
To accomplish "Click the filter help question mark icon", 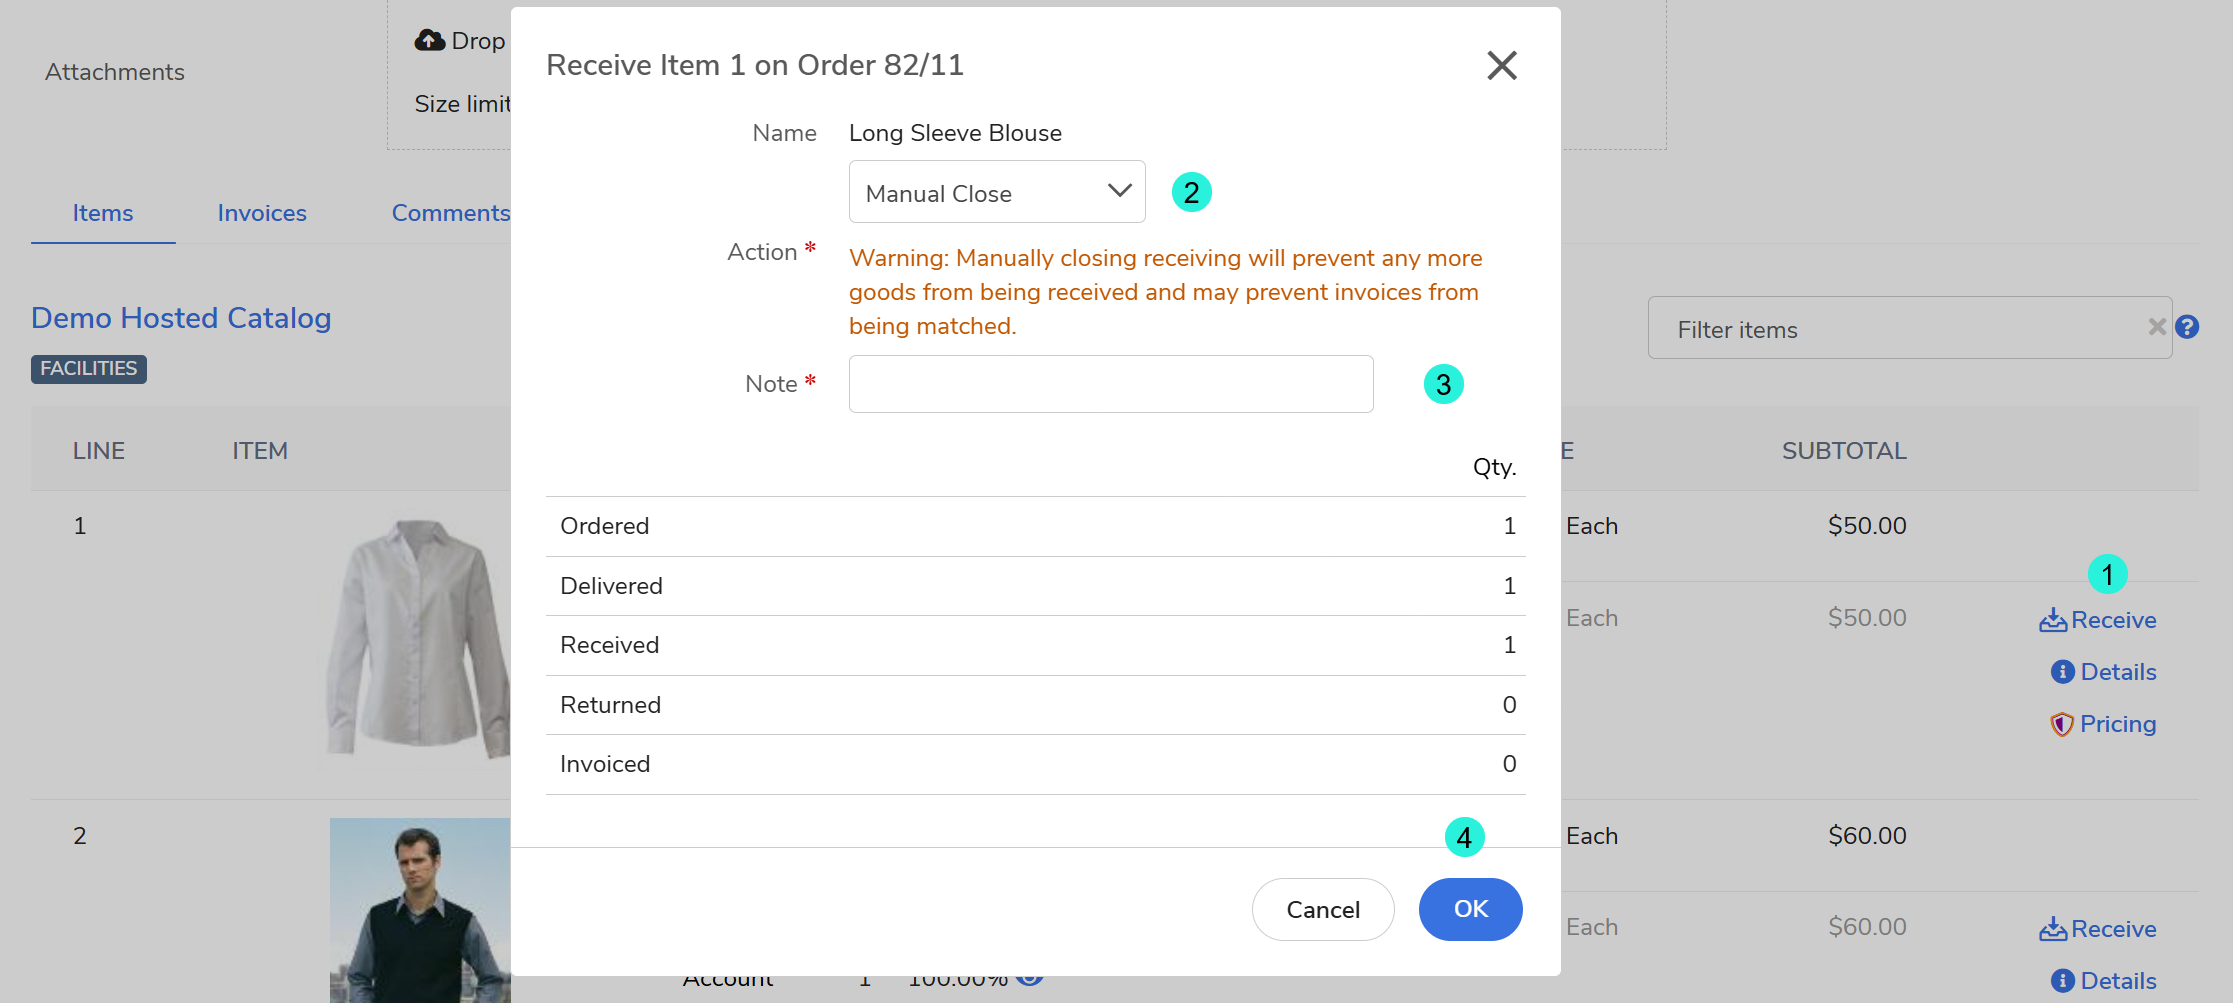I will (2187, 327).
